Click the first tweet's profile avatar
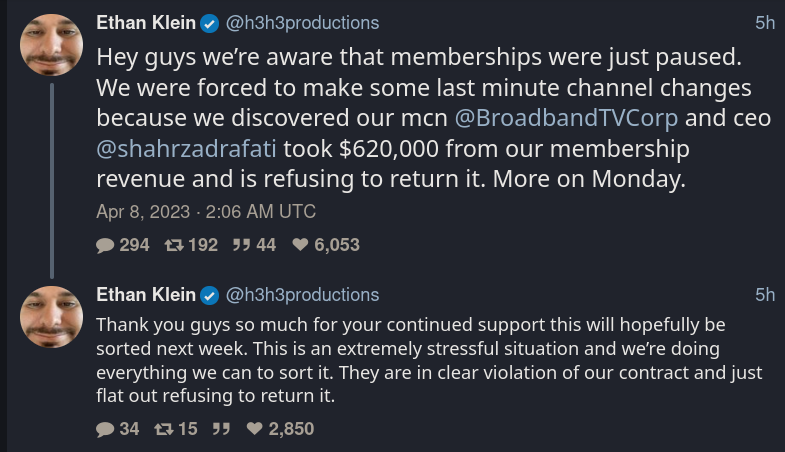785x452 pixels. [52, 45]
